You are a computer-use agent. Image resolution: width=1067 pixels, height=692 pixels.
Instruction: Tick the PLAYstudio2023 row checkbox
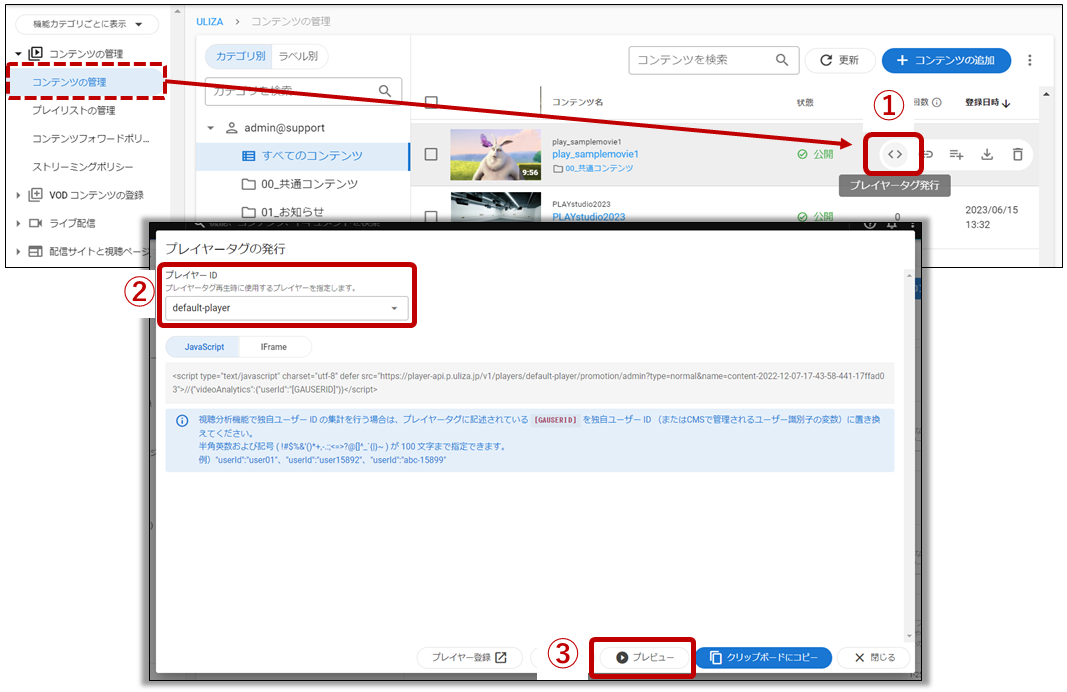(x=431, y=216)
